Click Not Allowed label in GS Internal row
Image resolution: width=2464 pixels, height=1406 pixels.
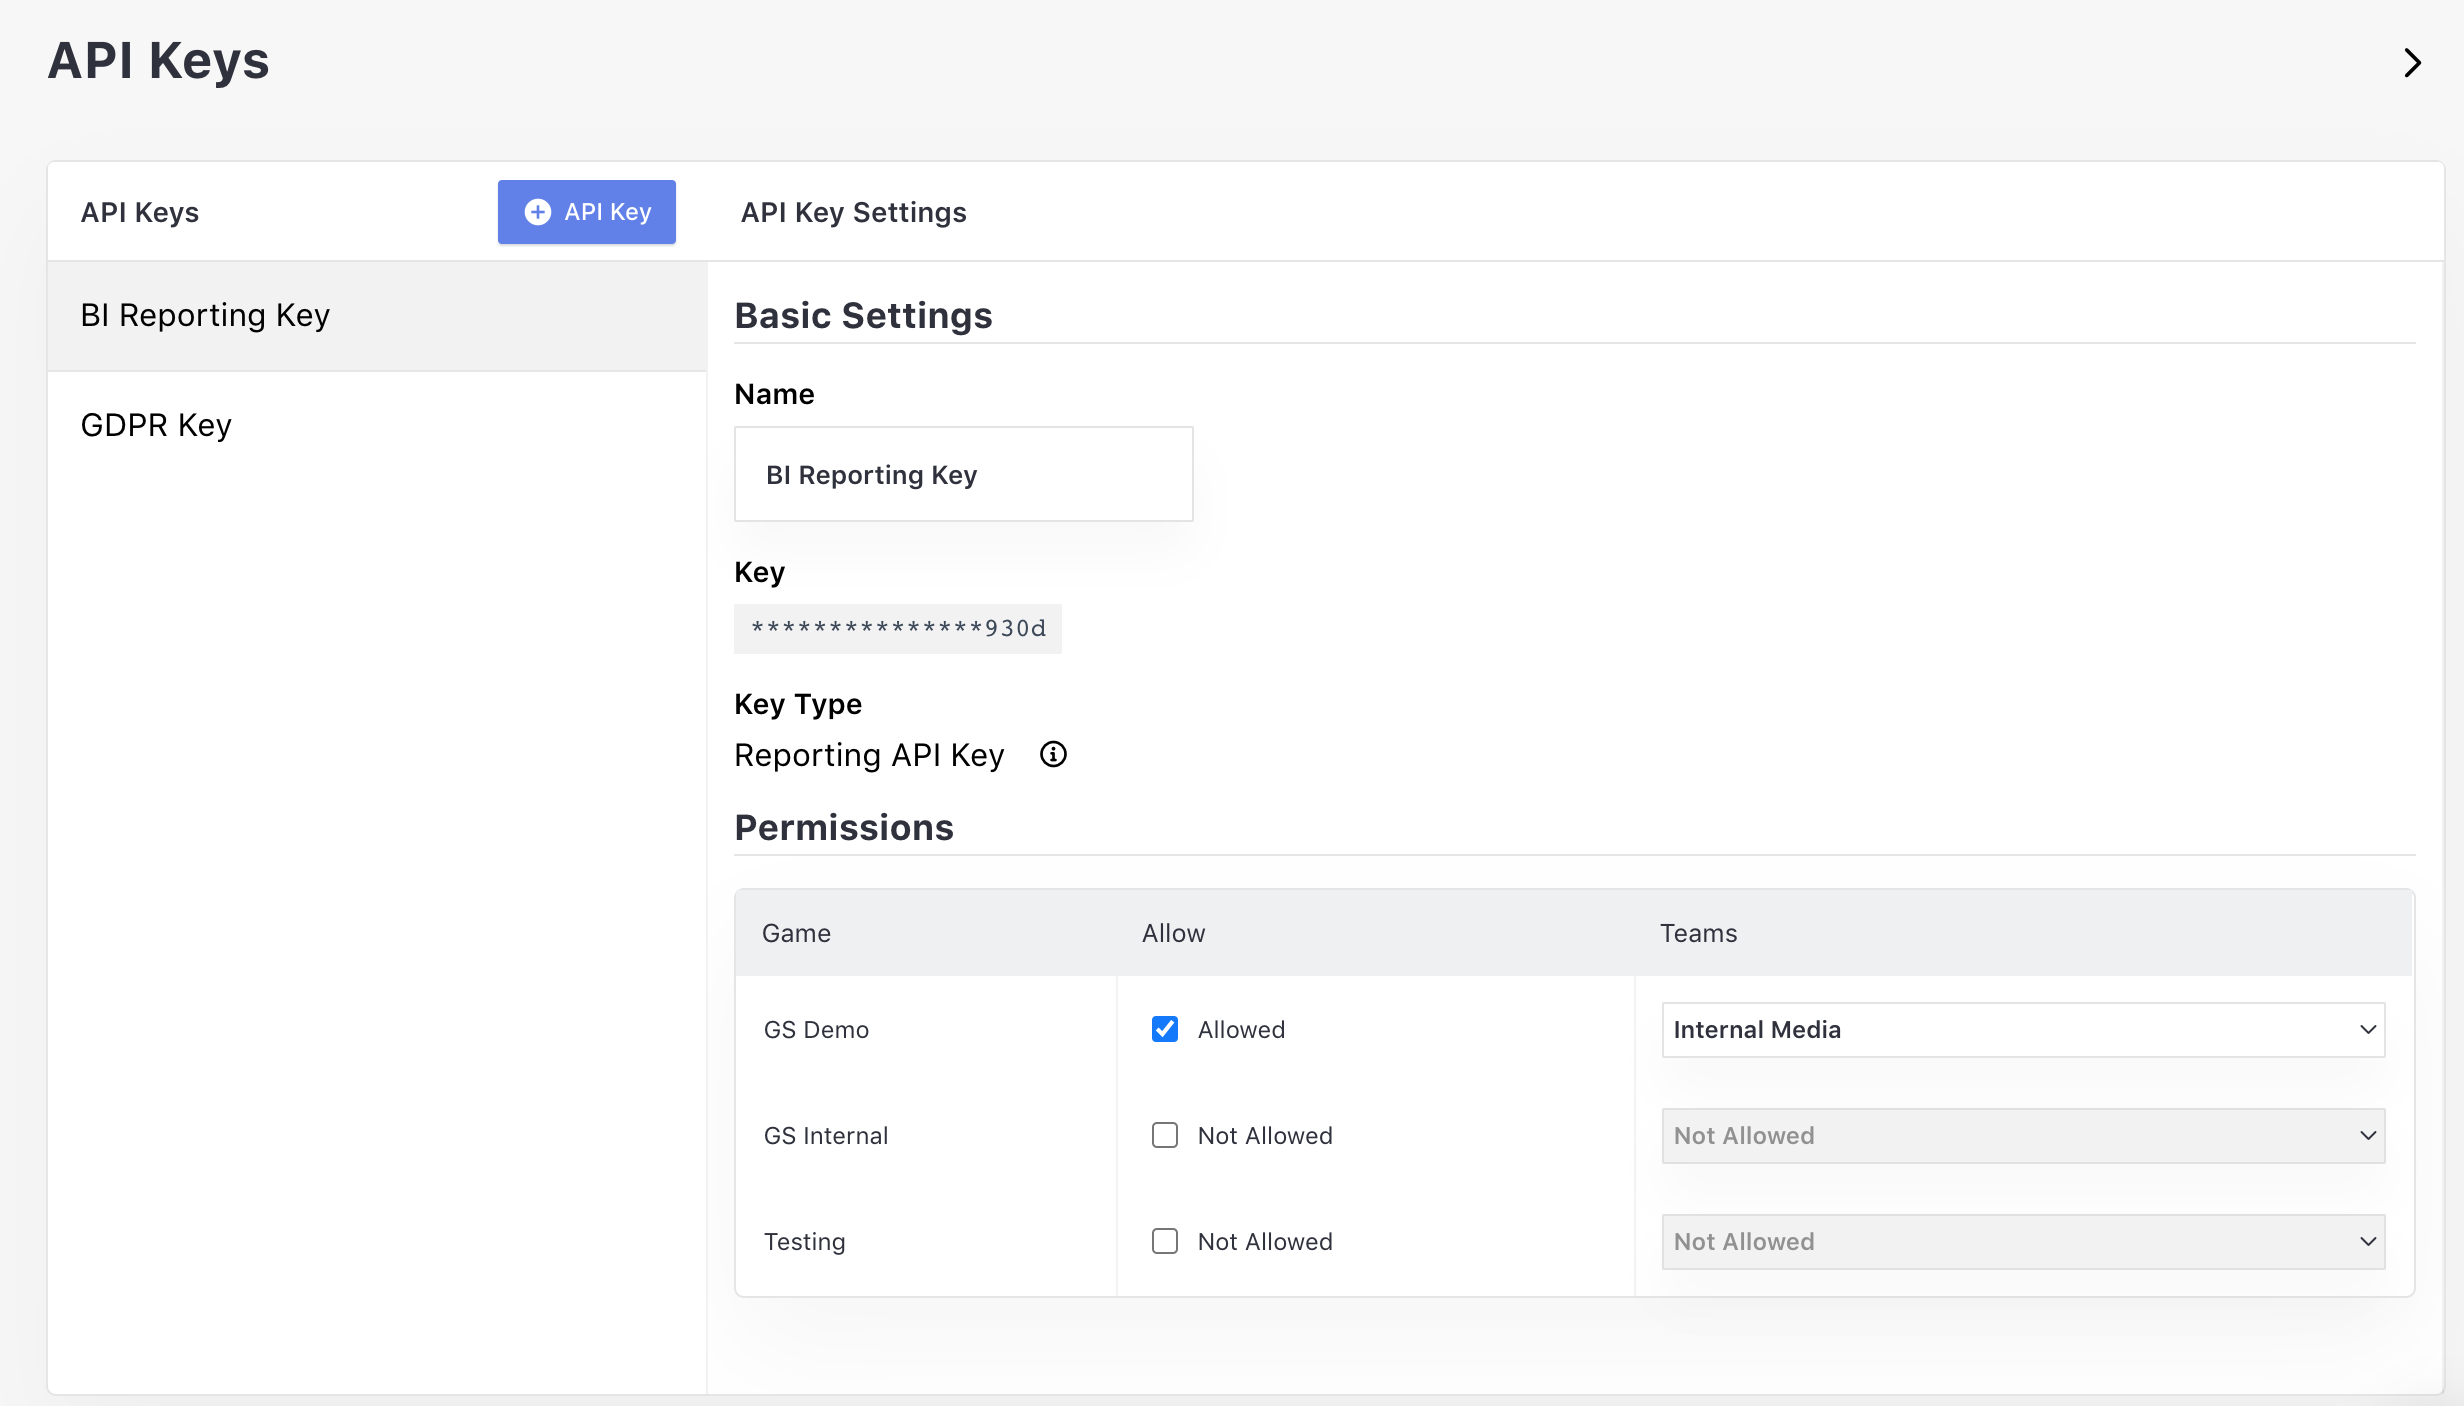(x=1265, y=1136)
